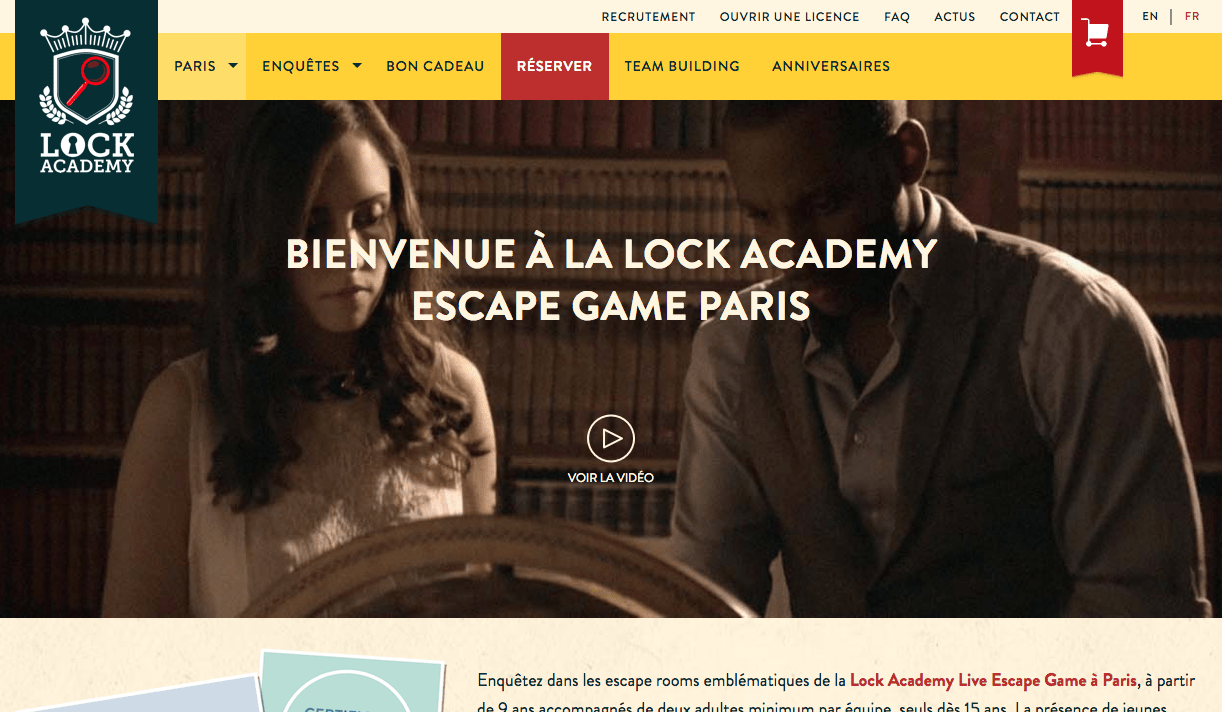Open the Recrutement link

coord(648,17)
